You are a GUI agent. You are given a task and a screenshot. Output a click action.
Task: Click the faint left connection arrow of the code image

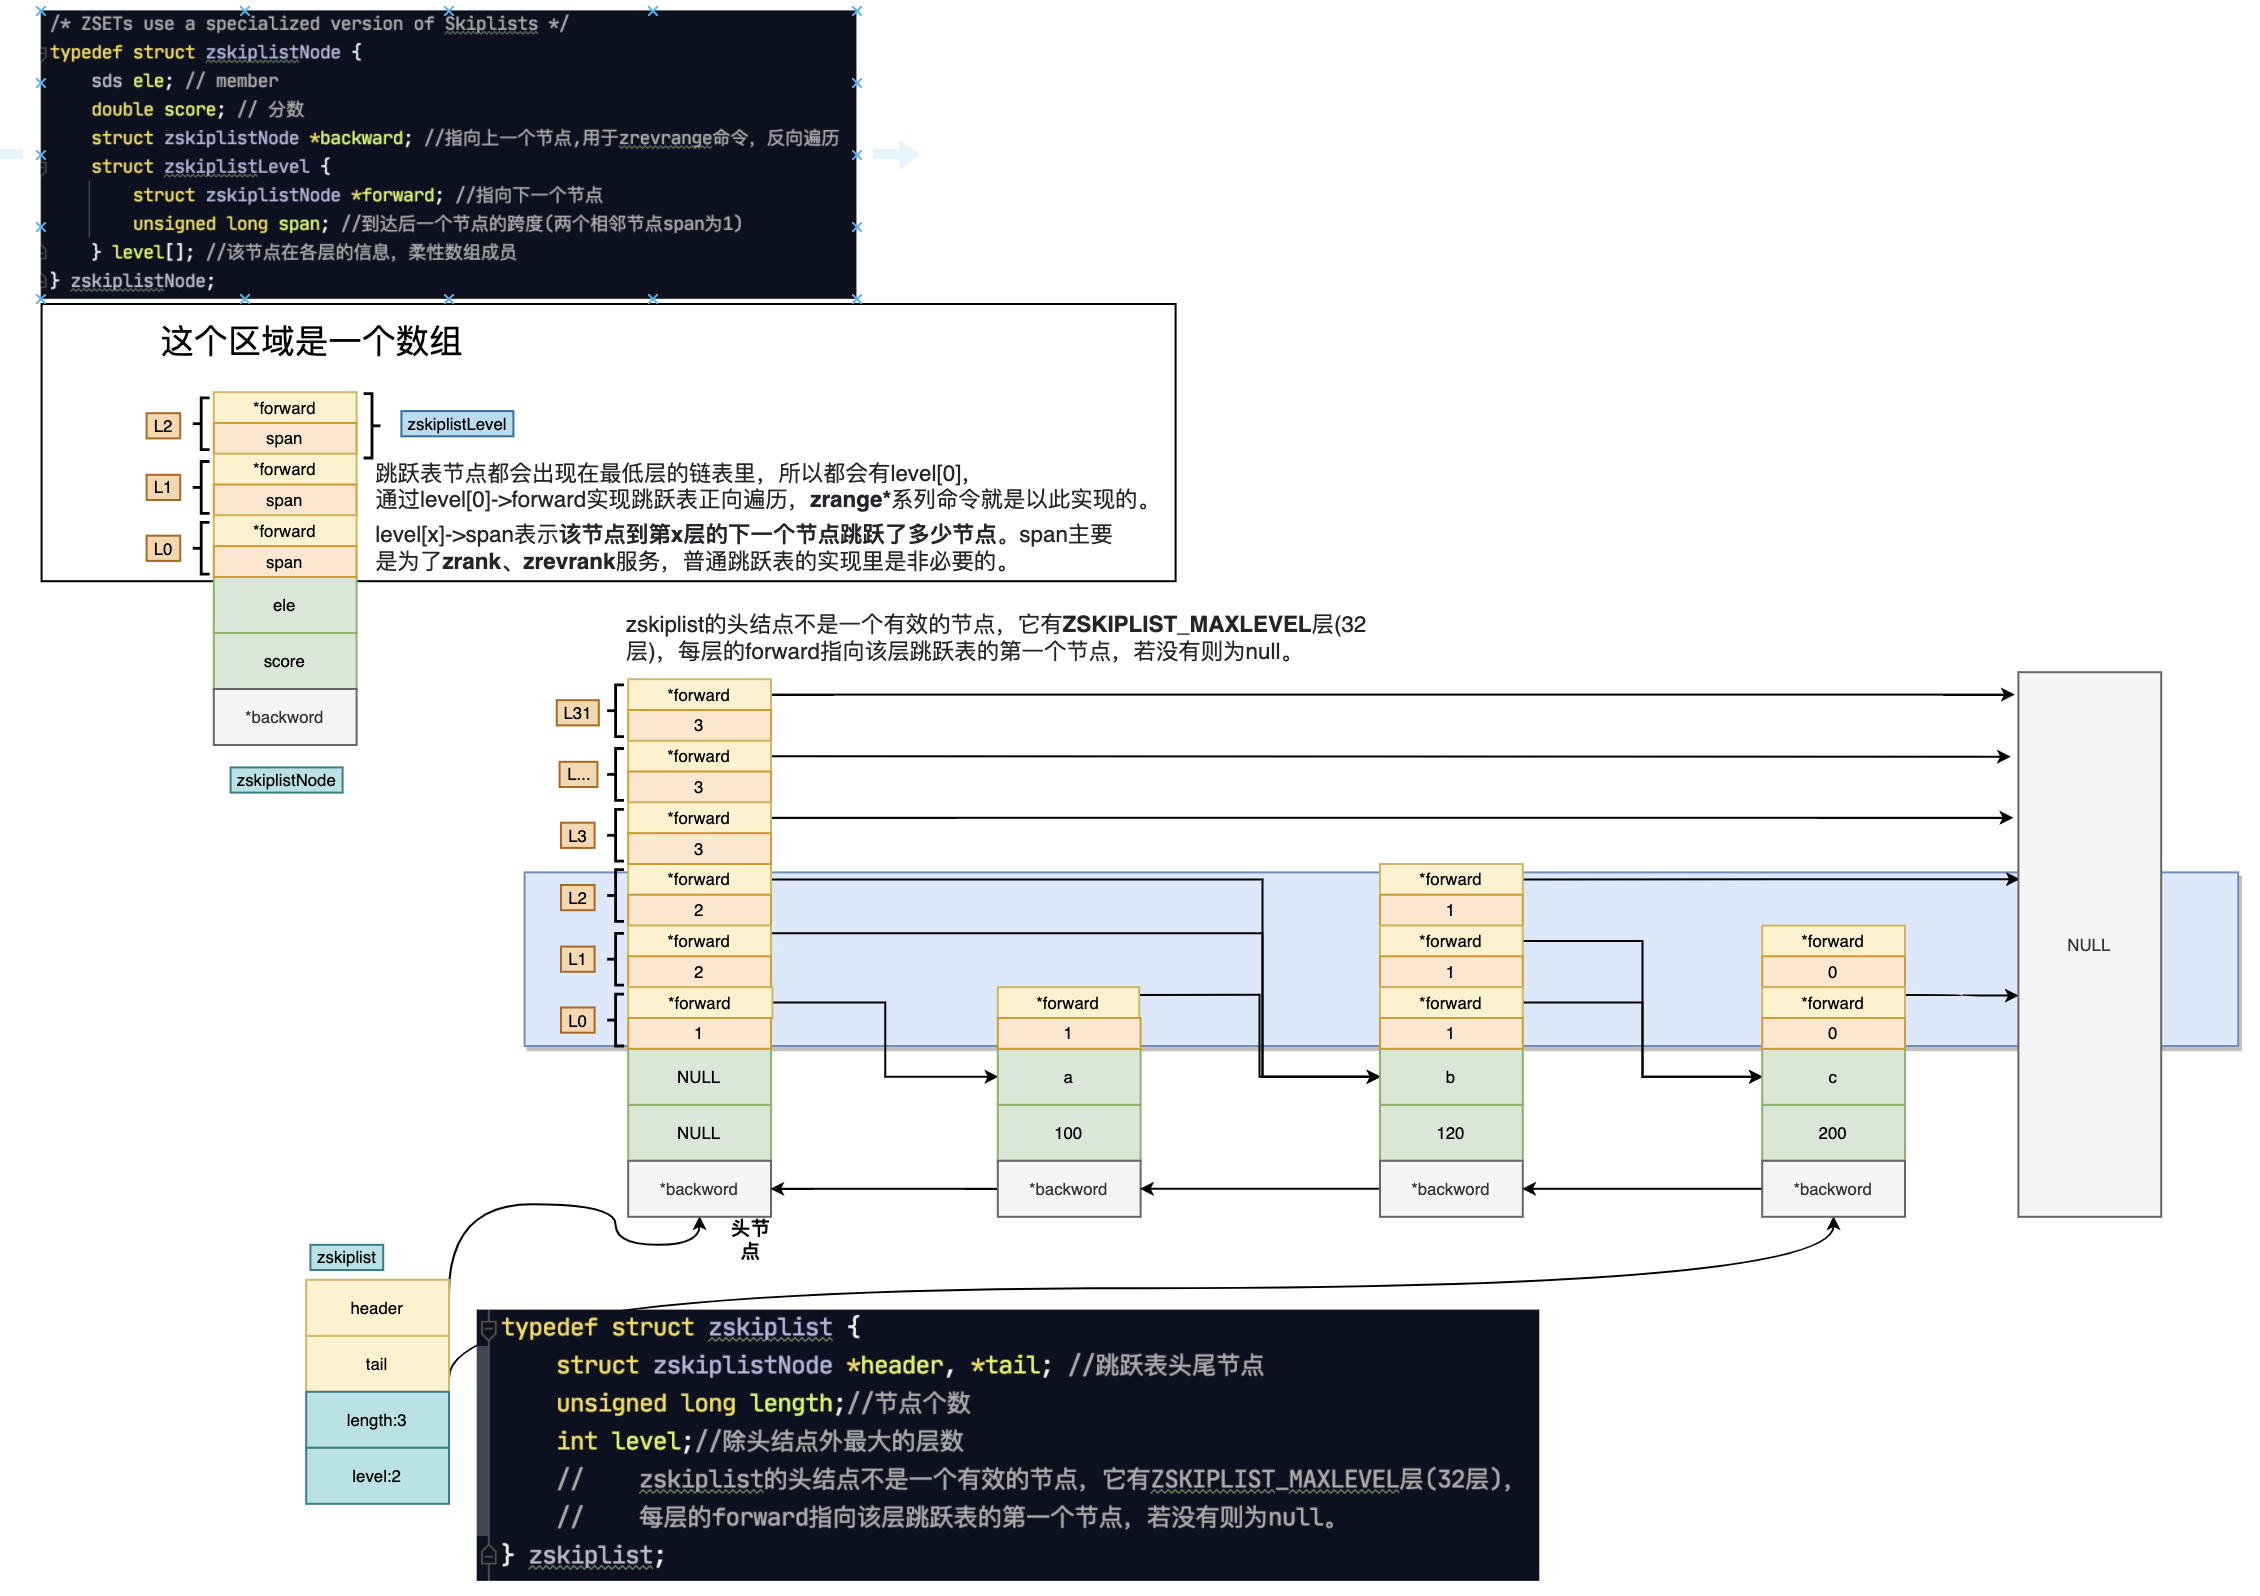10,154
